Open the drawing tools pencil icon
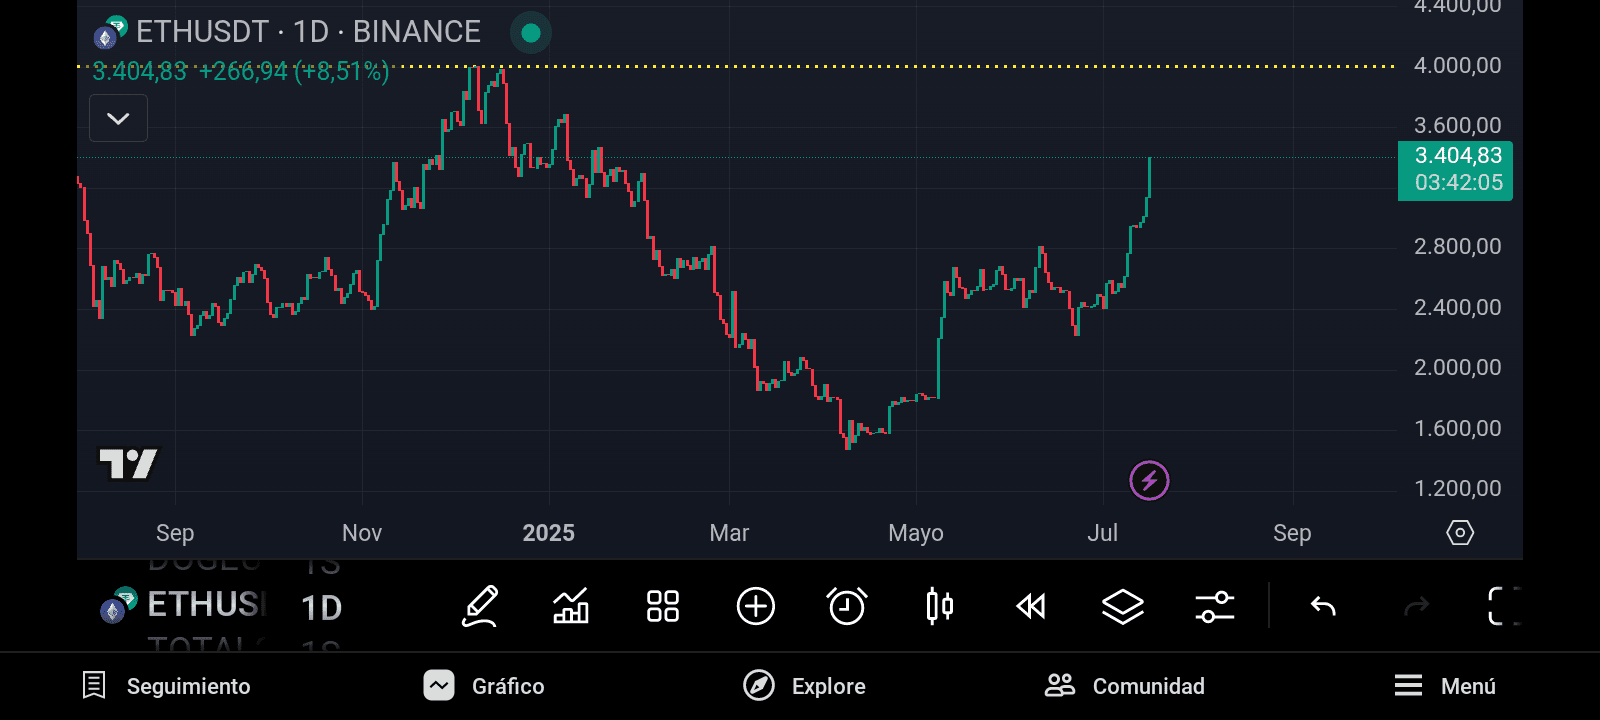The height and width of the screenshot is (720, 1600). 480,606
